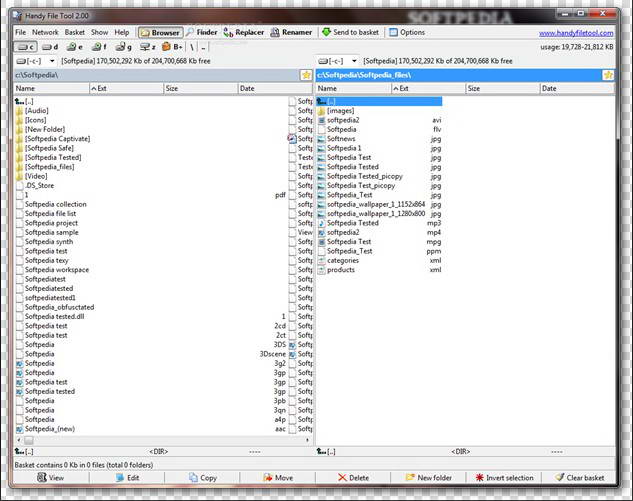This screenshot has height=501, width=633.
Task: Toggle the Browser mode button
Action: click(x=159, y=32)
